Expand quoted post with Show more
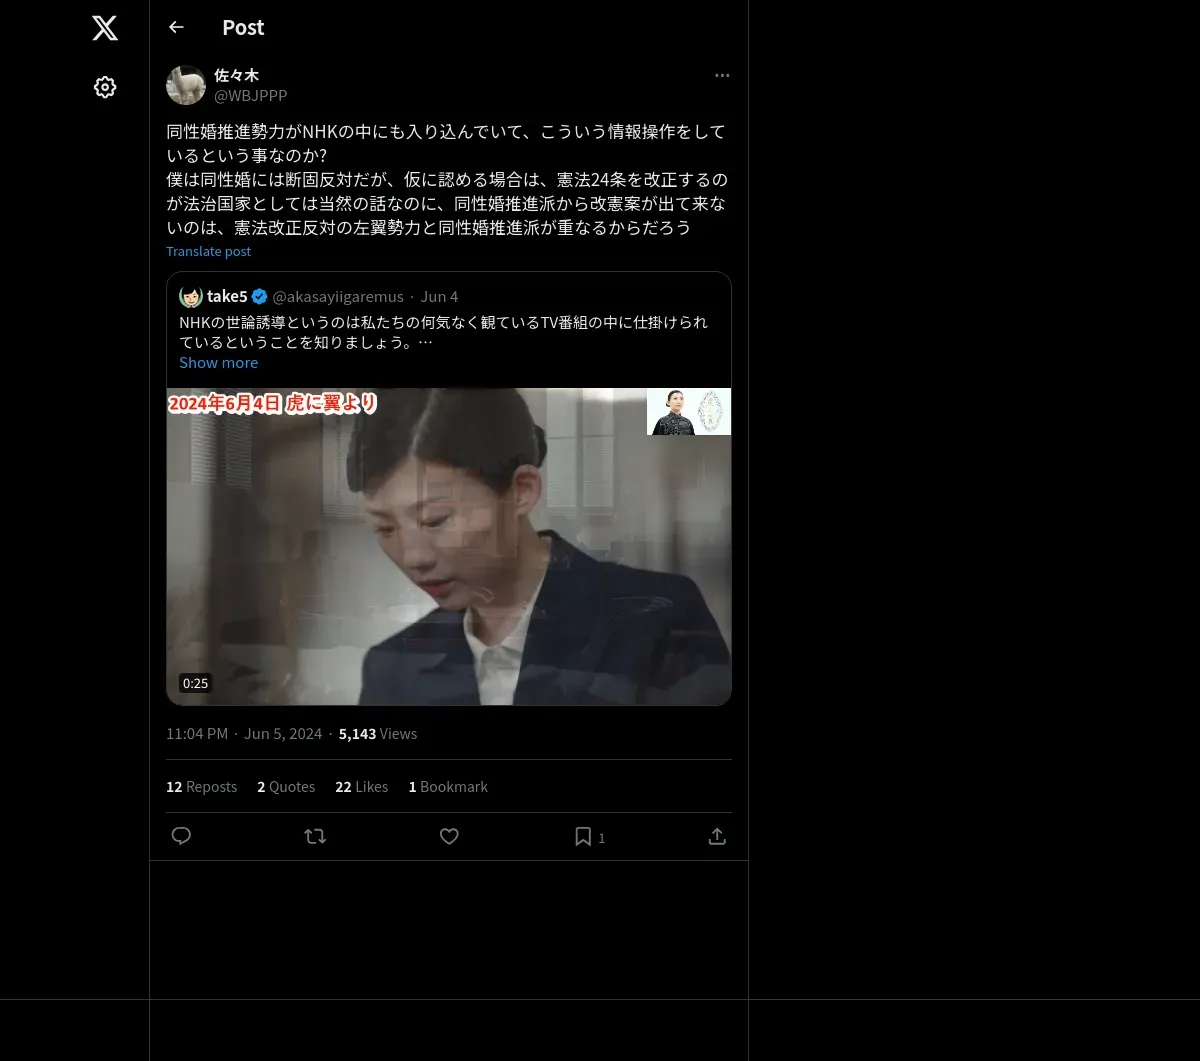This screenshot has height=1061, width=1200. [x=218, y=362]
